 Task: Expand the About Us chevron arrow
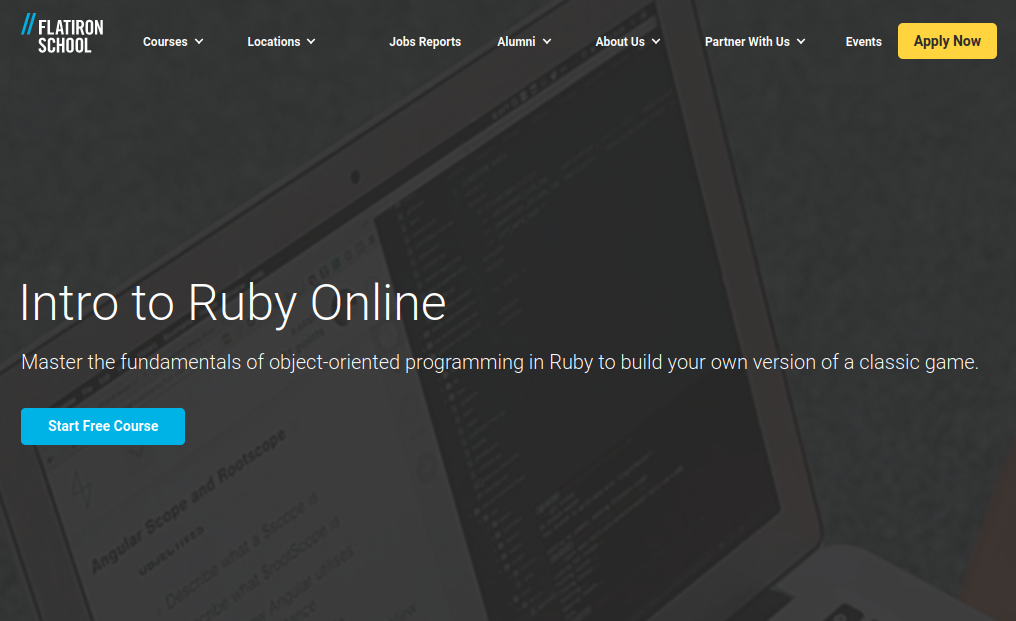pos(656,41)
